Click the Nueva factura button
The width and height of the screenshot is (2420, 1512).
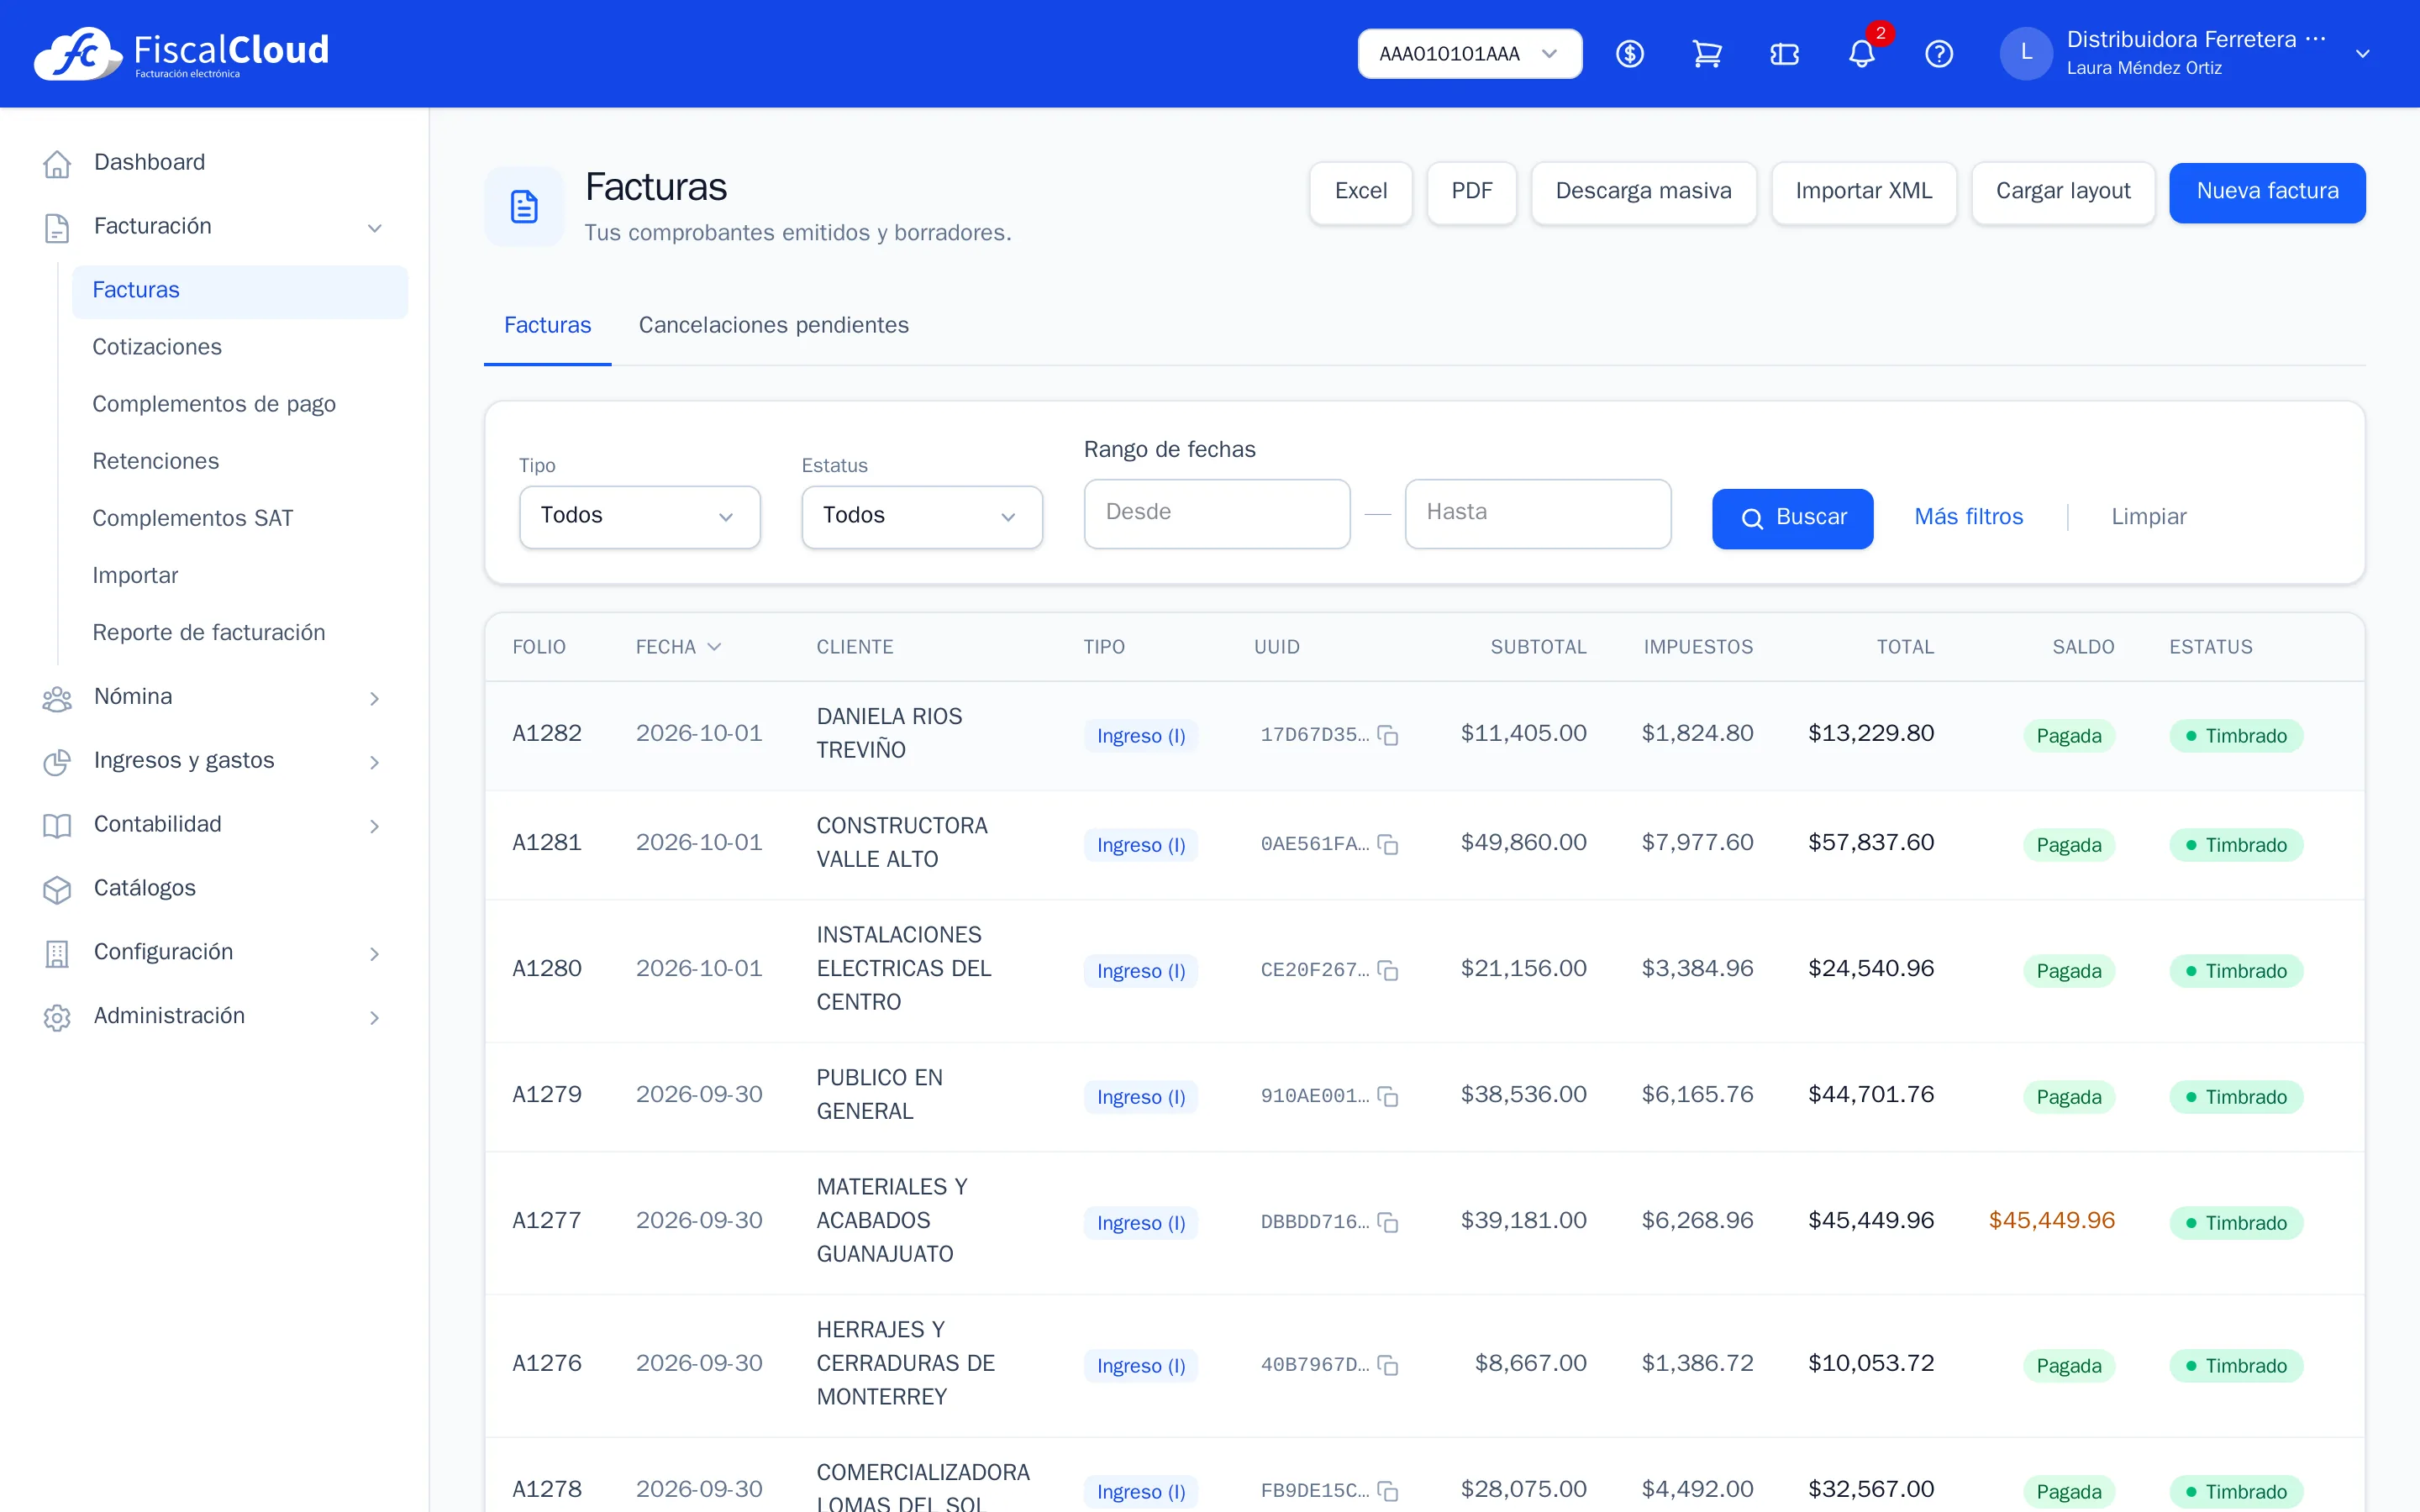pyautogui.click(x=2267, y=192)
